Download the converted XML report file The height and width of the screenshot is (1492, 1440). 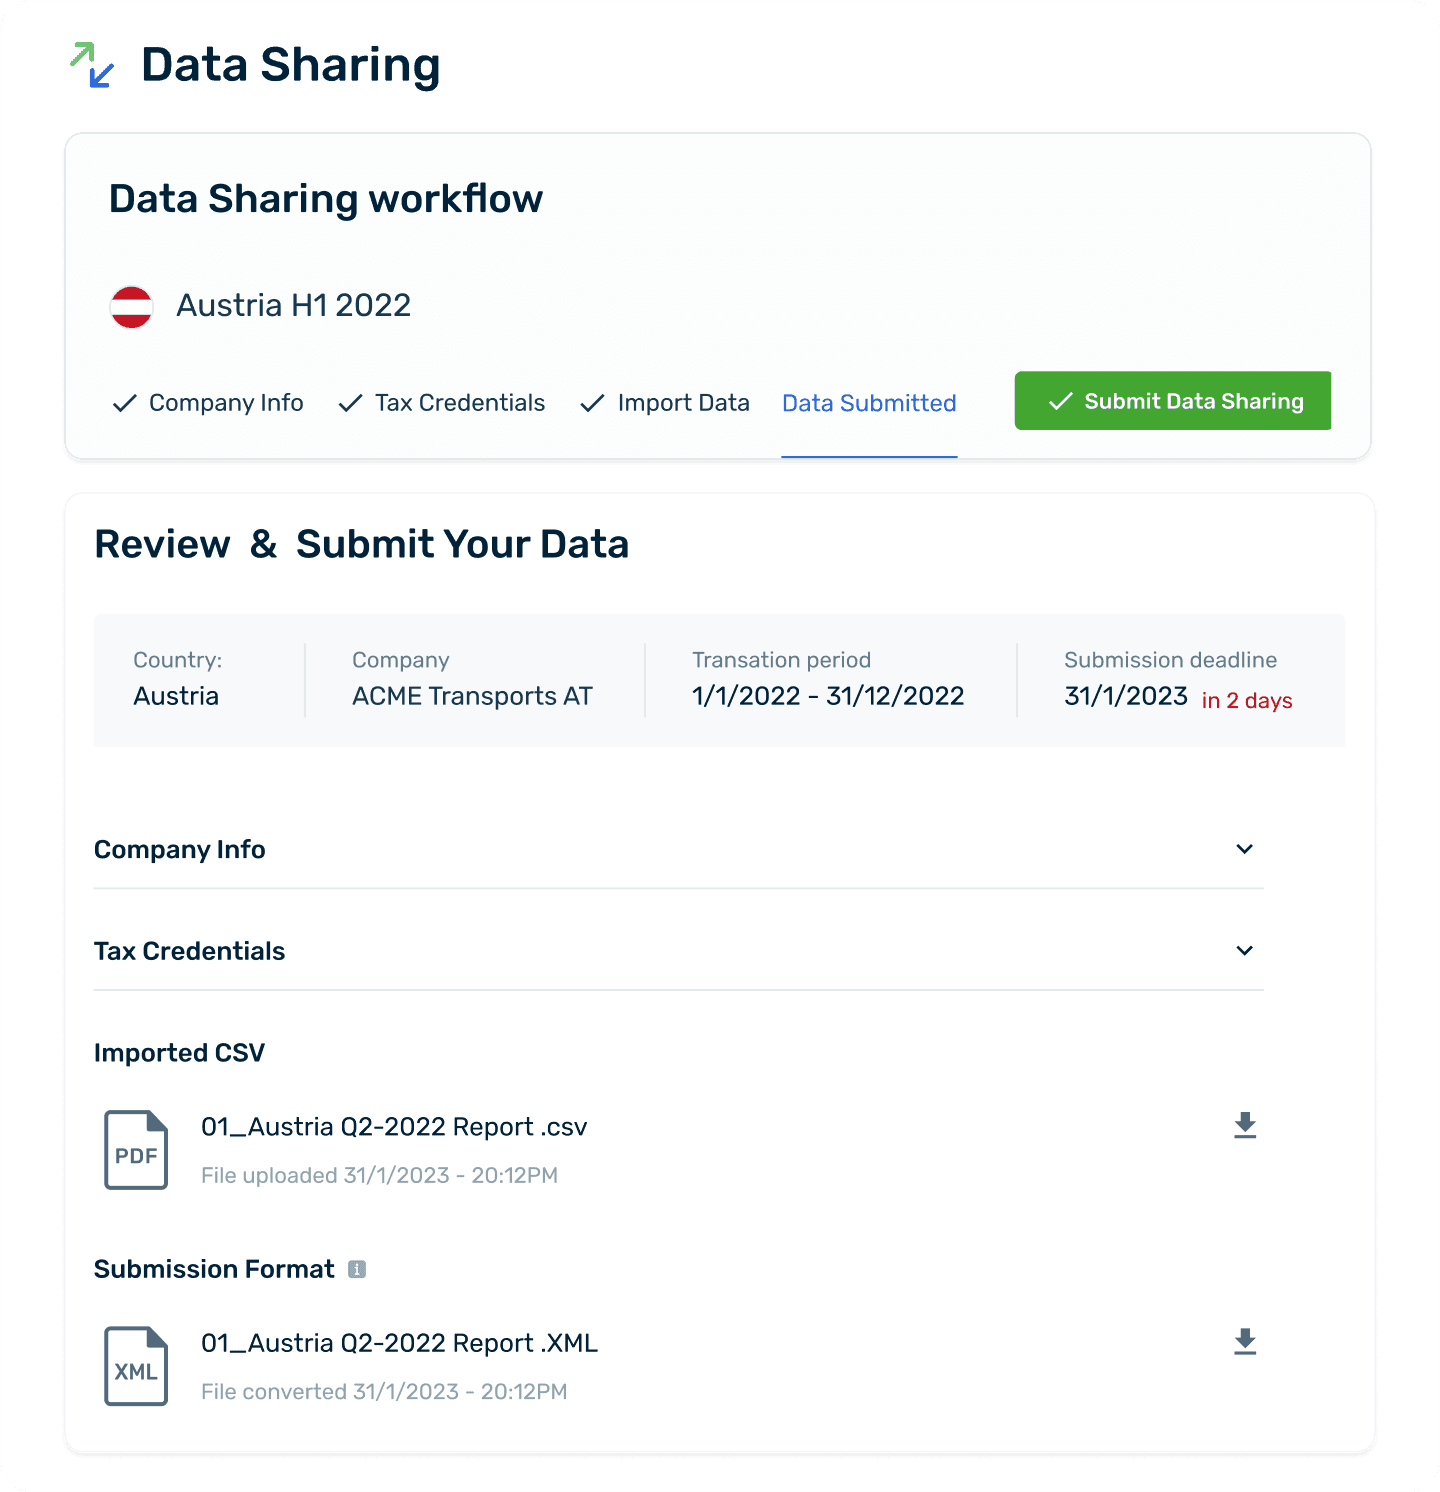click(x=1245, y=1341)
